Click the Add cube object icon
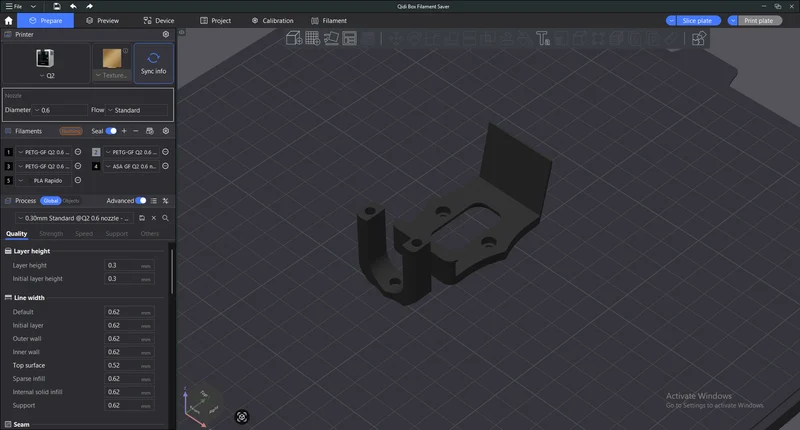 294,38
